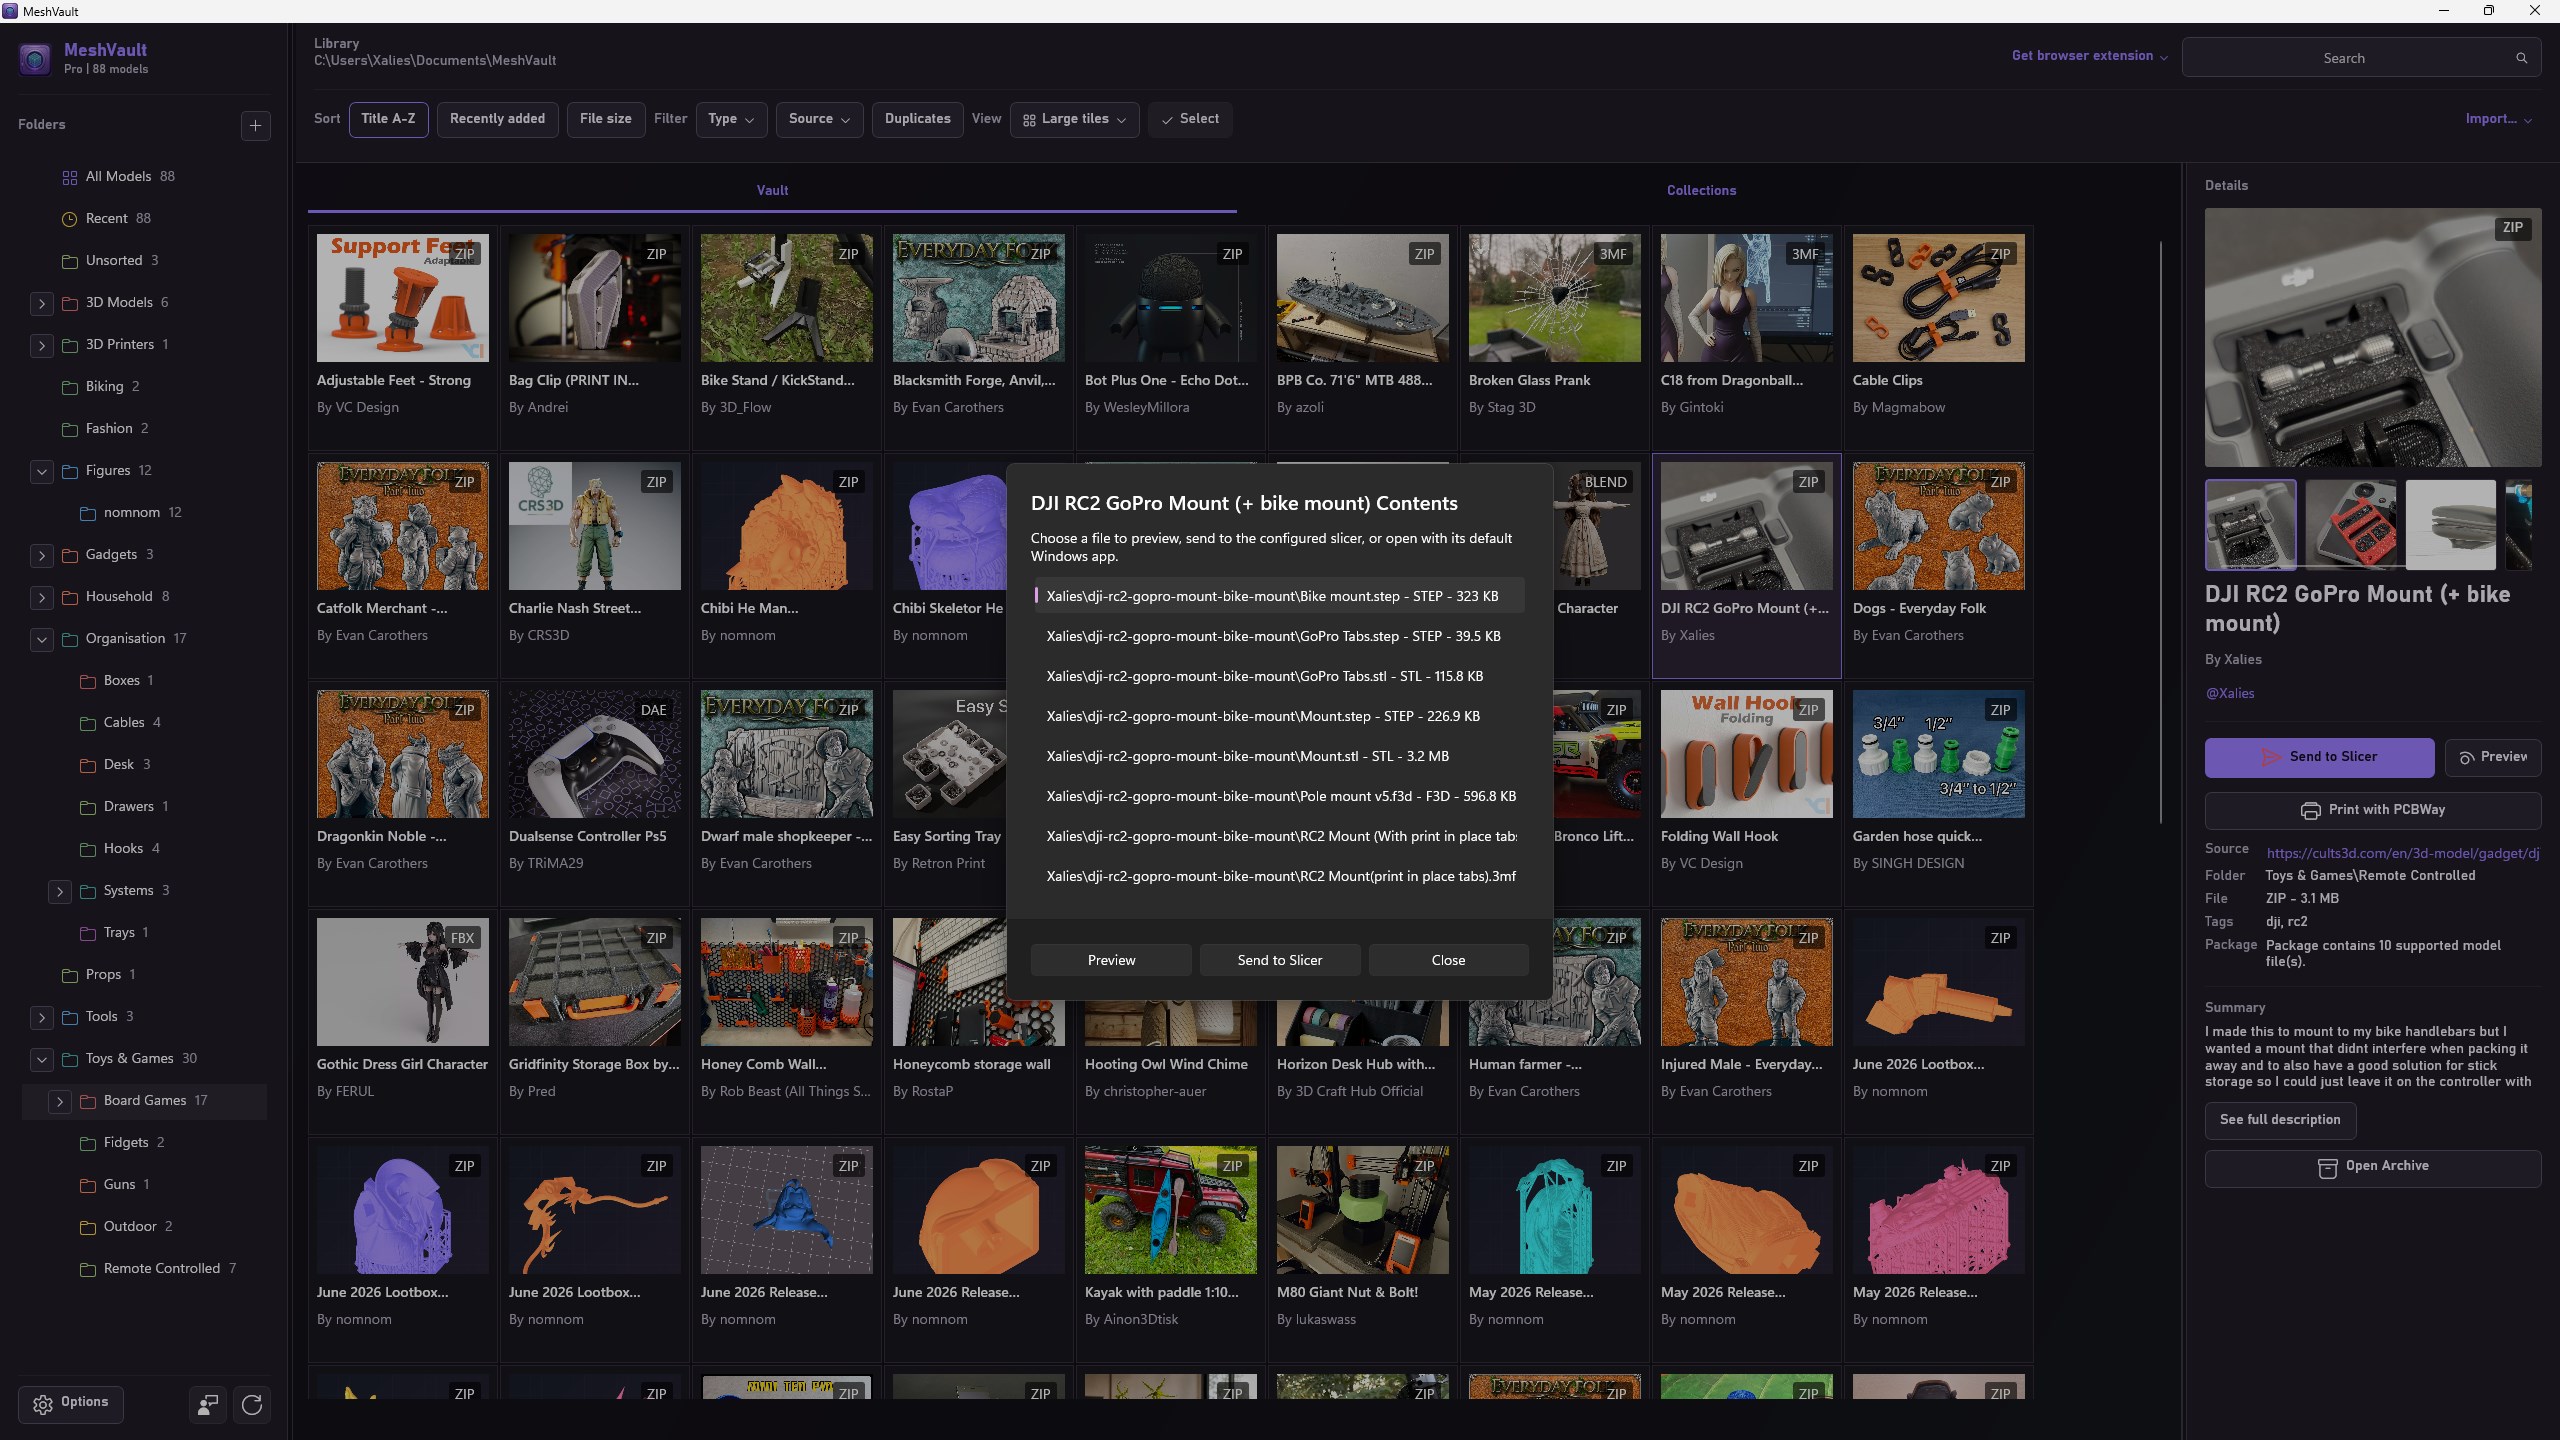Click See full description button
This screenshot has height=1440, width=2560.
pyautogui.click(x=2280, y=1120)
